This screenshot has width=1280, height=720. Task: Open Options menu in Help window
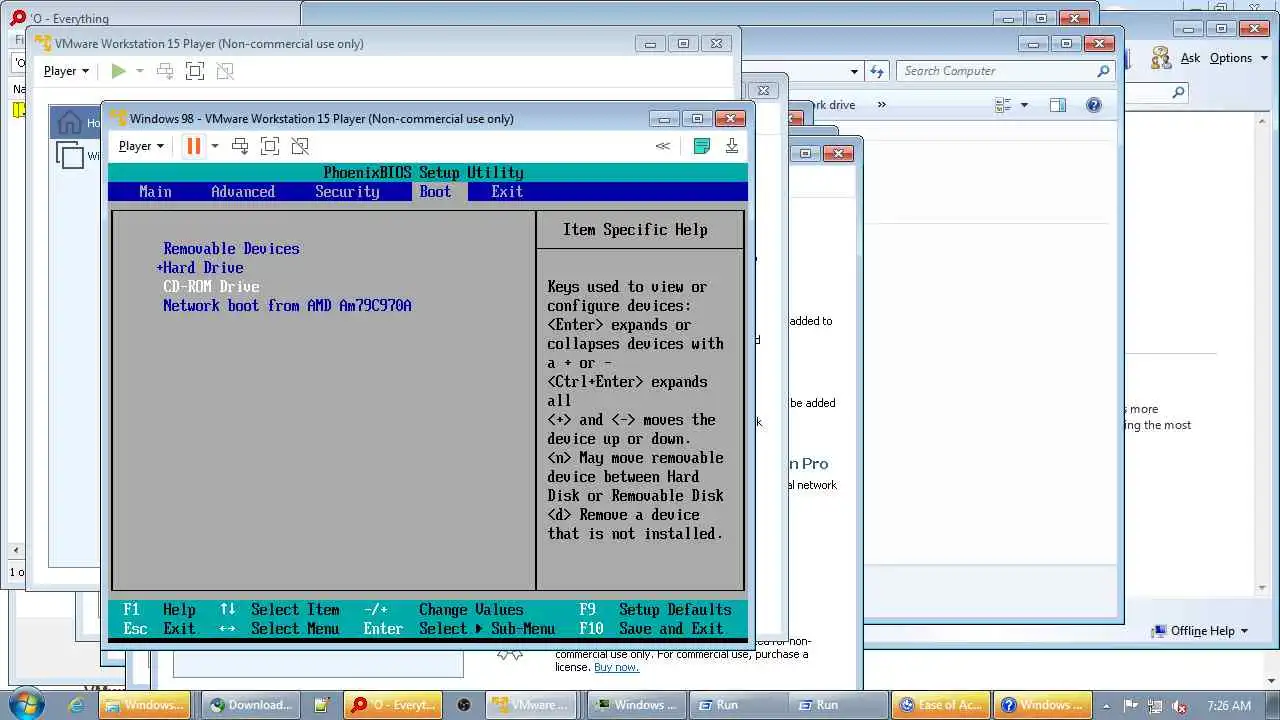1237,58
